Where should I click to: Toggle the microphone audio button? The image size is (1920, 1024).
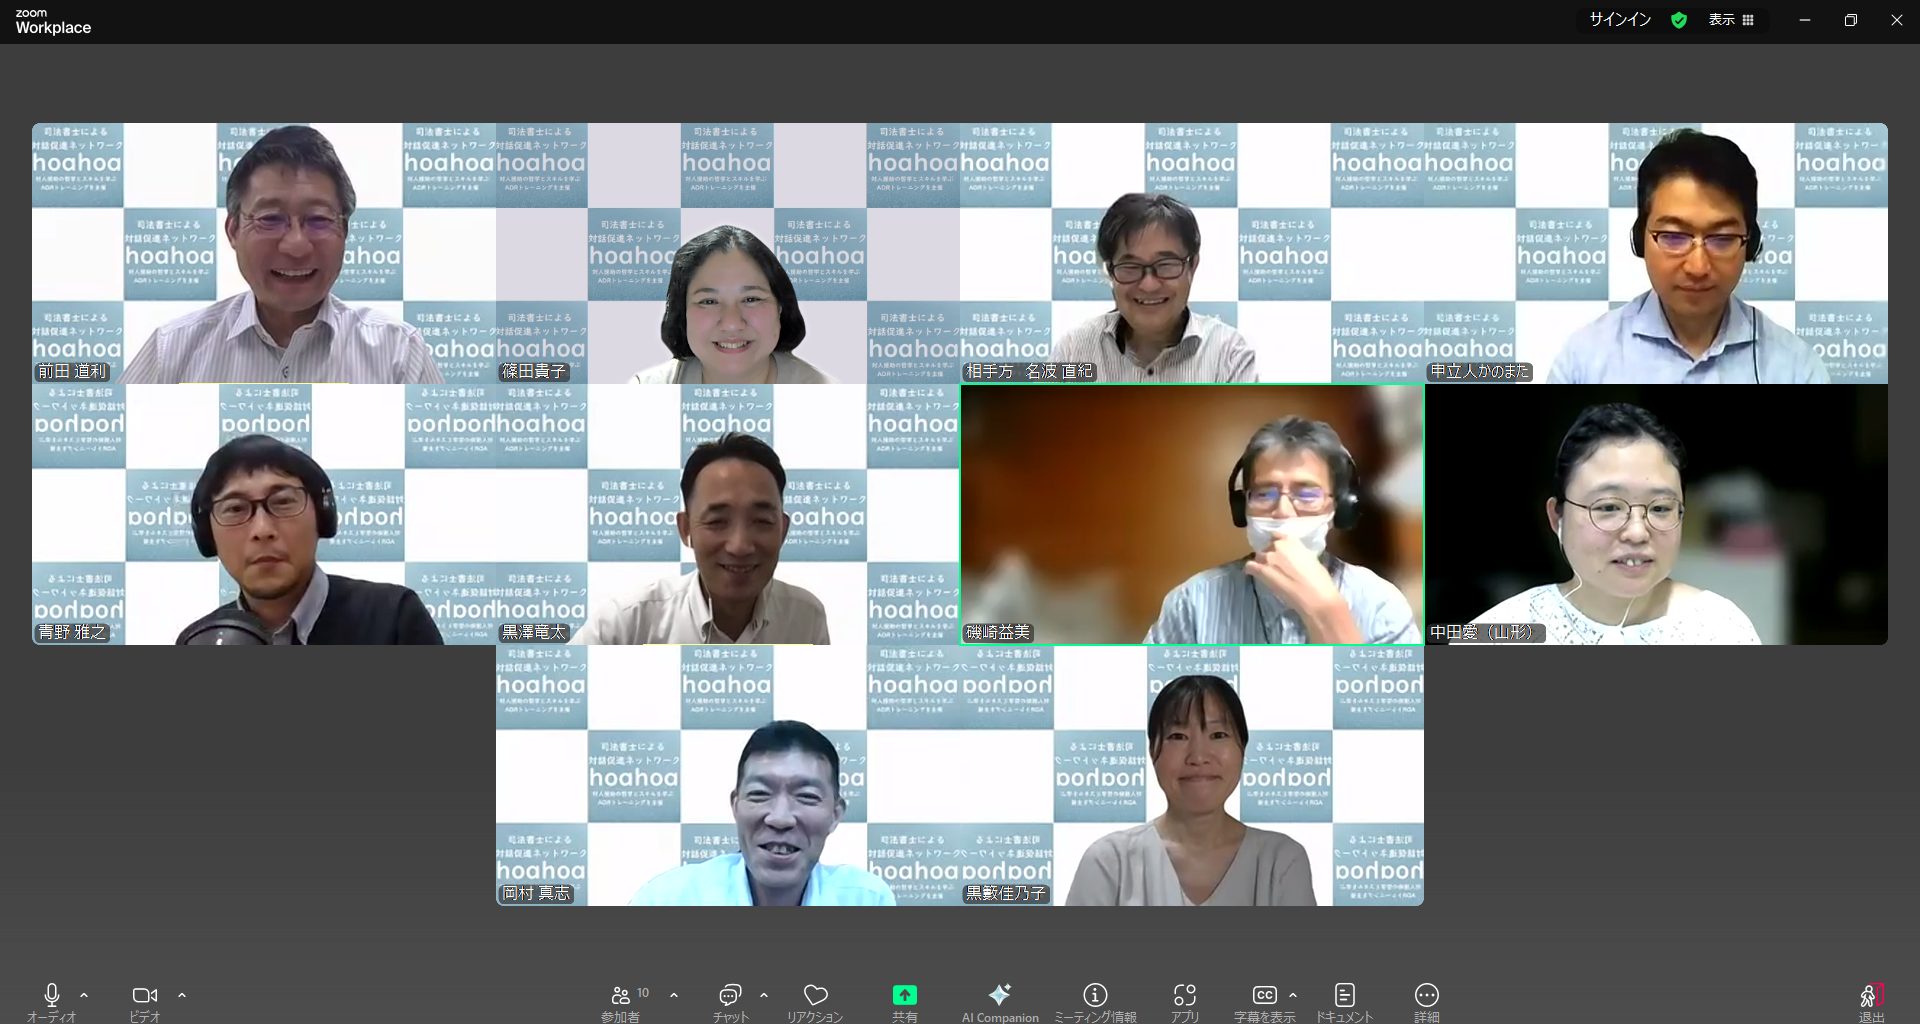(52, 996)
